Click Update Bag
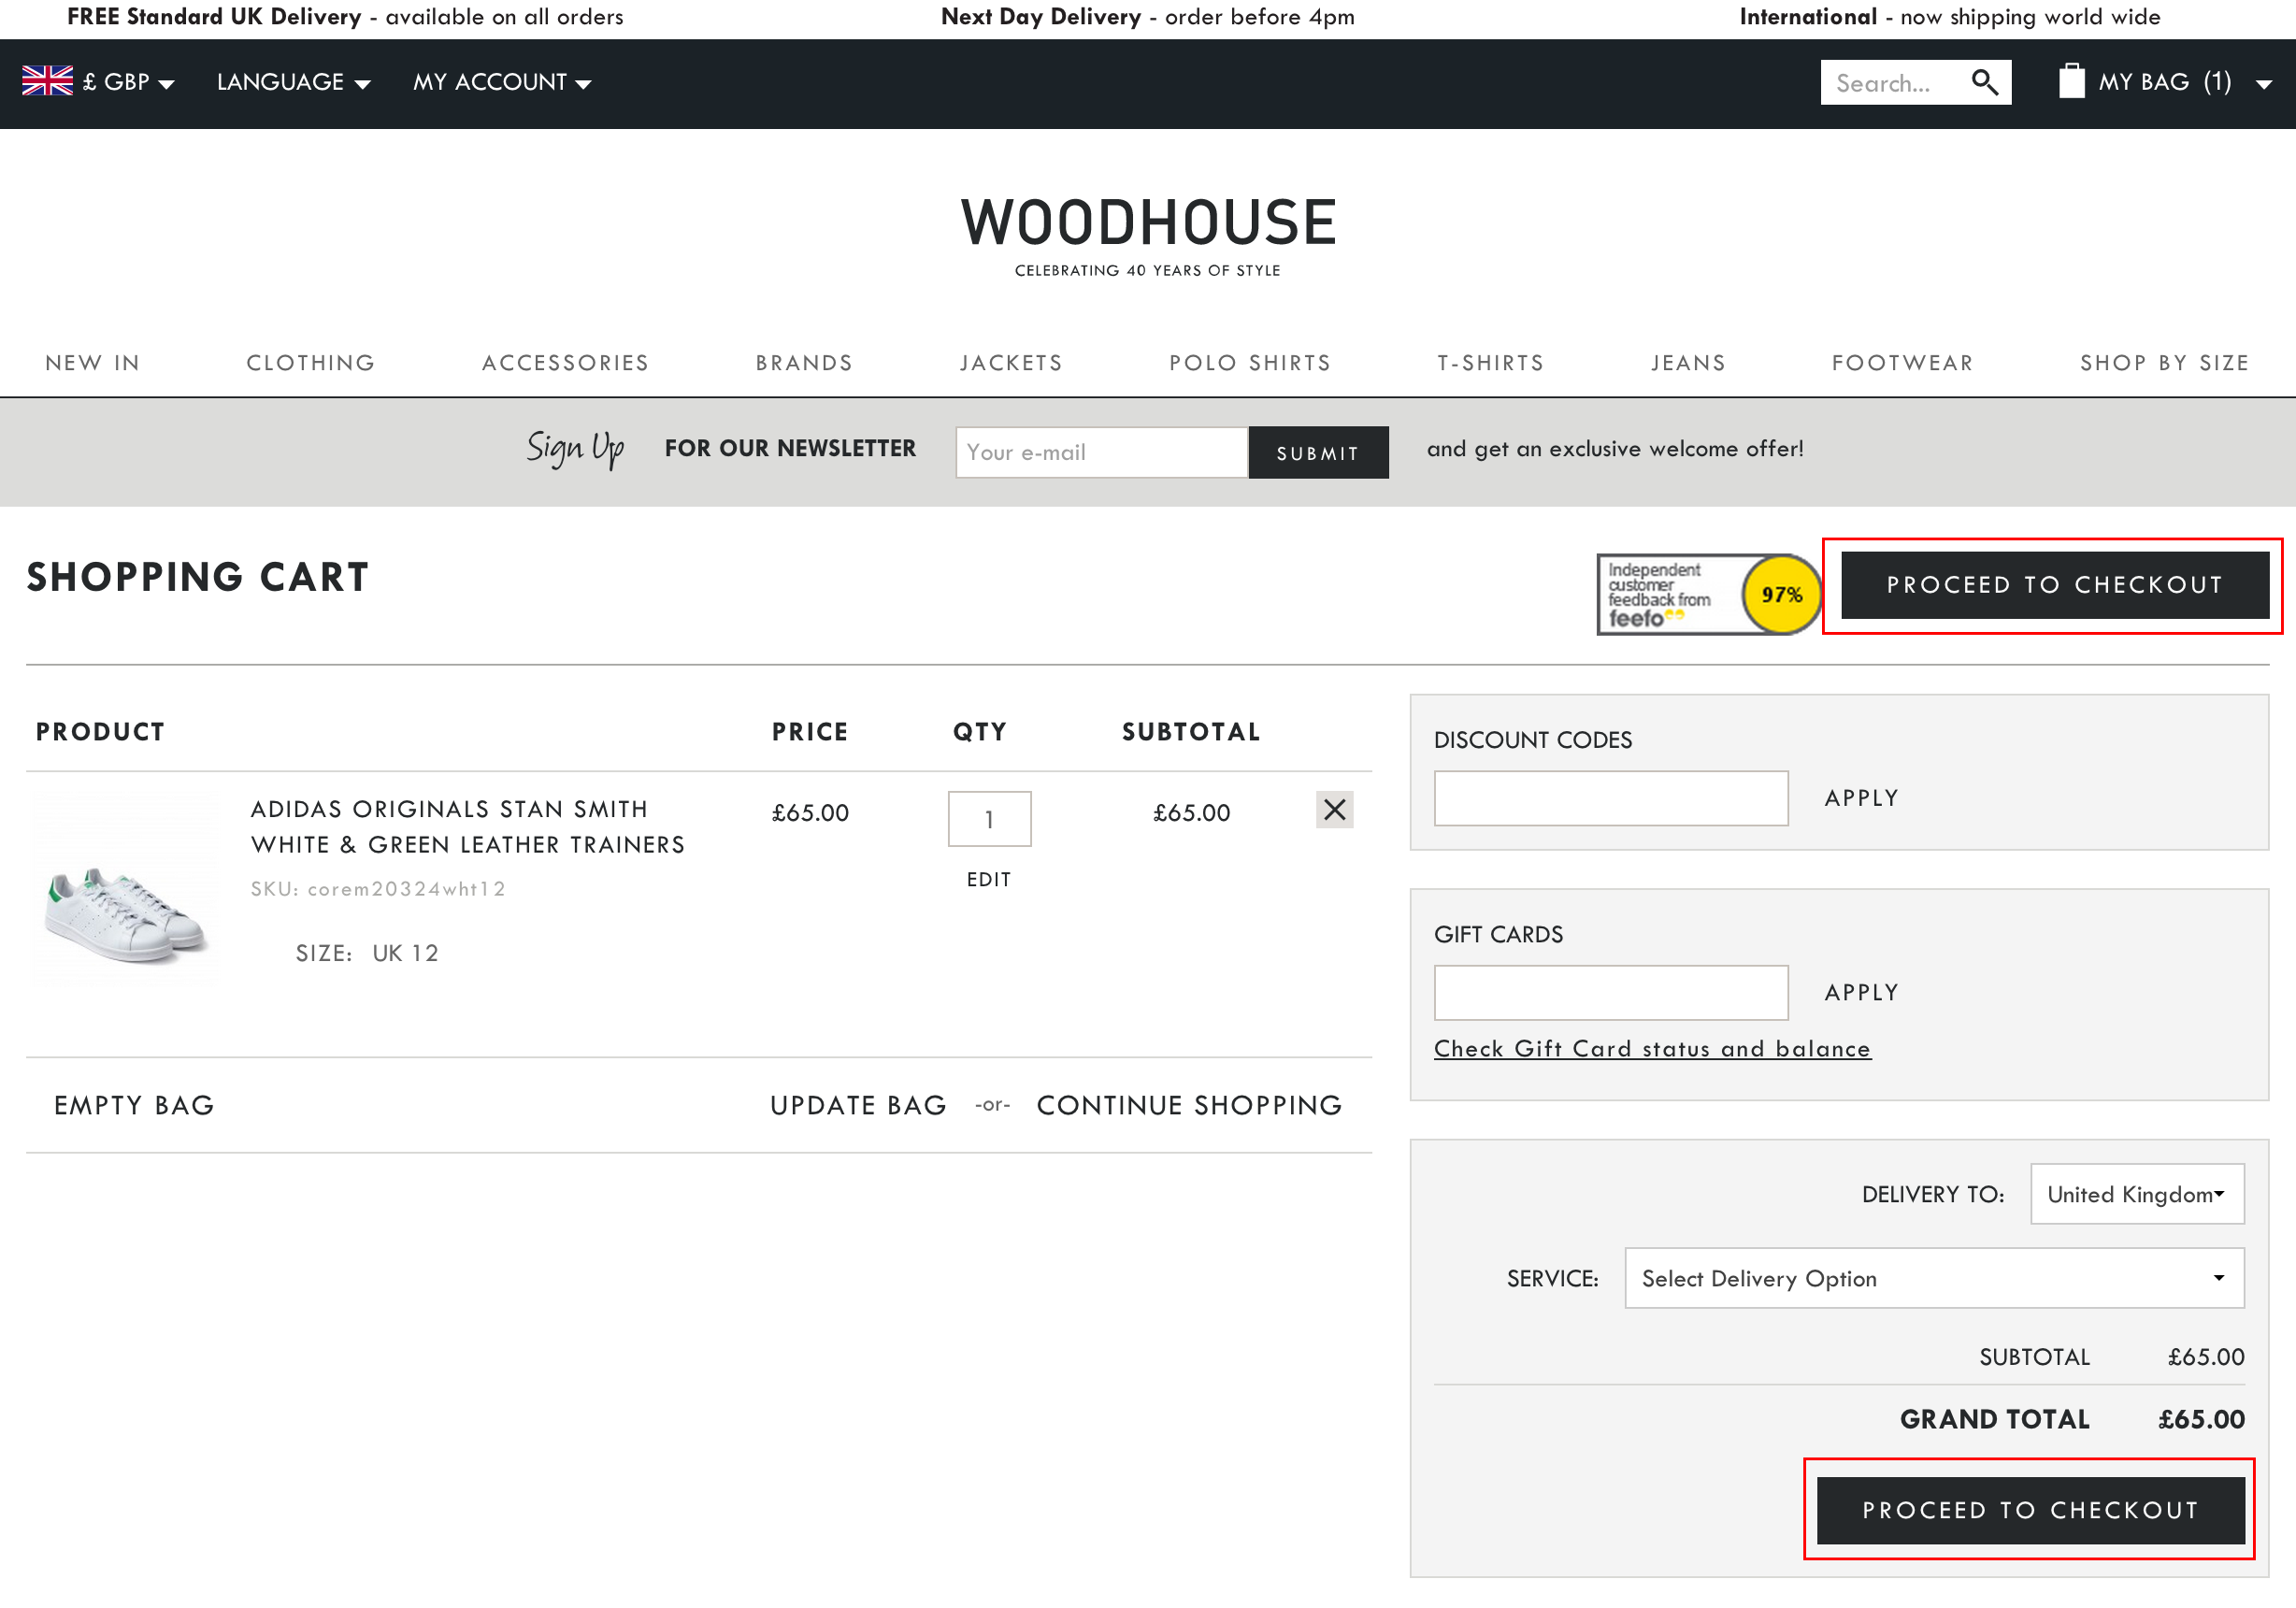This screenshot has width=2296, height=1608. [858, 1106]
